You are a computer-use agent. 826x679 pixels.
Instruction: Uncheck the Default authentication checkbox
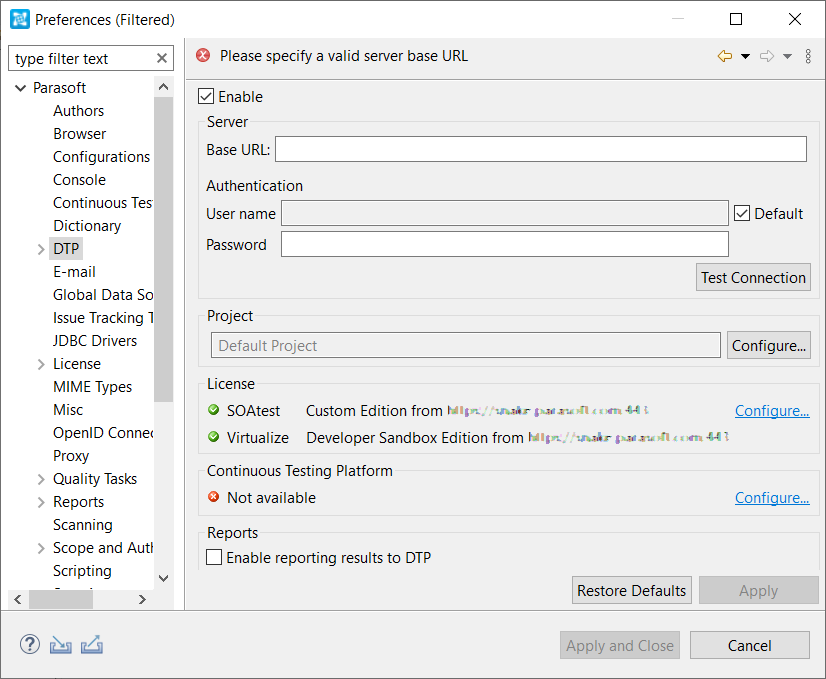(x=742, y=213)
